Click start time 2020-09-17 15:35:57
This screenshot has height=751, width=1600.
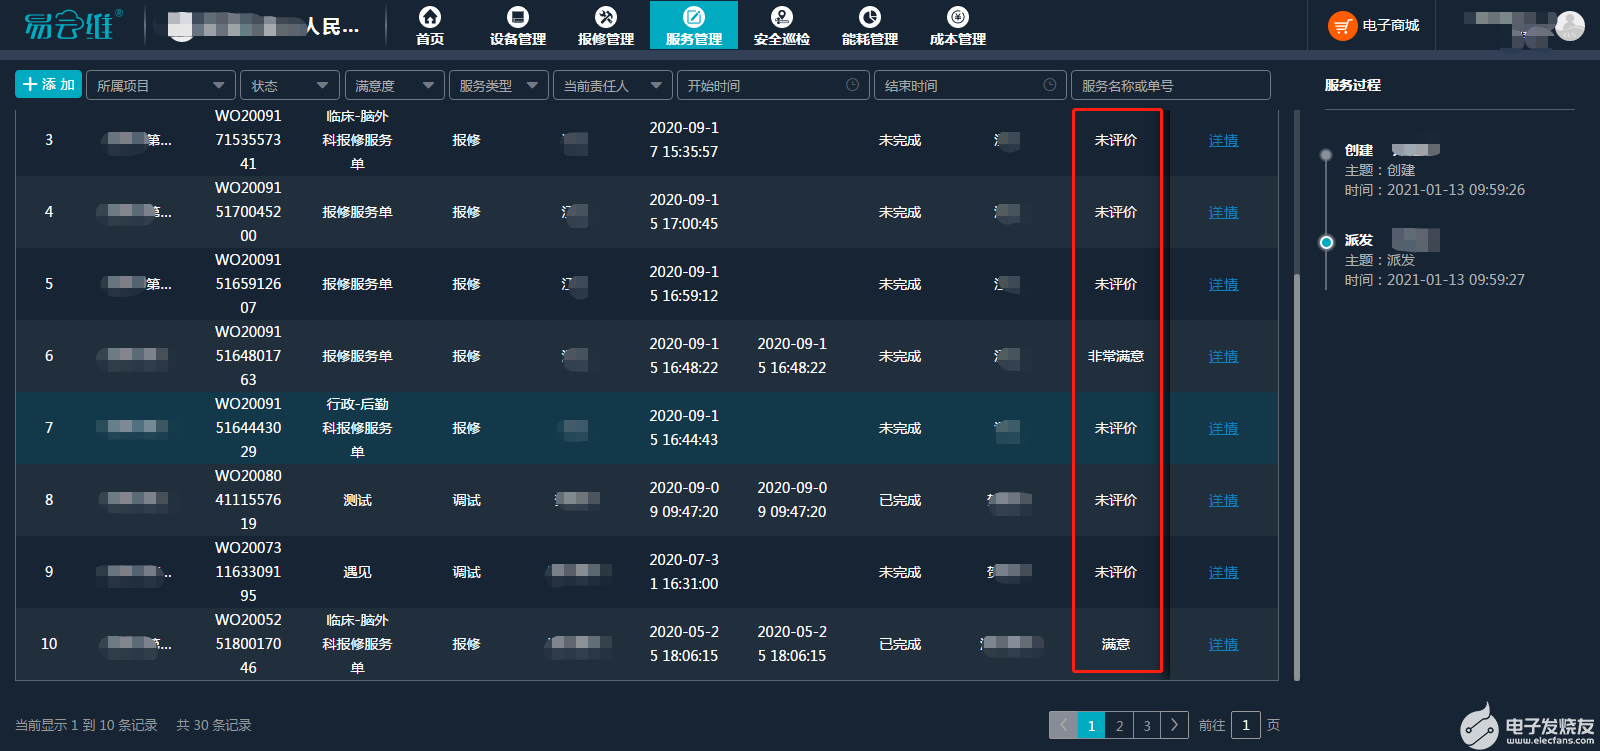click(x=684, y=140)
